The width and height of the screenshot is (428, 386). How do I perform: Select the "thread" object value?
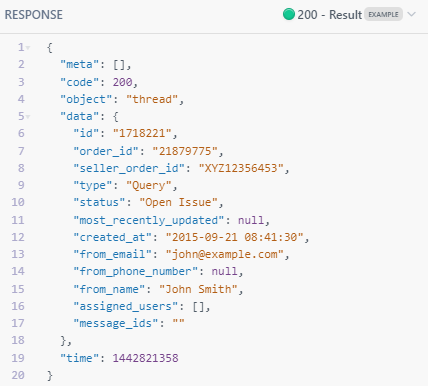152,99
